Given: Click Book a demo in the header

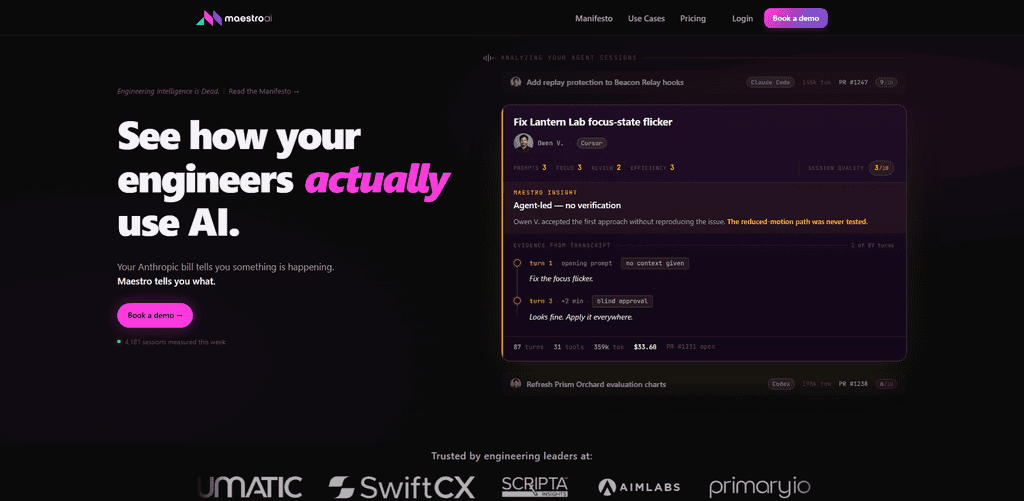Looking at the screenshot, I should tap(795, 18).
